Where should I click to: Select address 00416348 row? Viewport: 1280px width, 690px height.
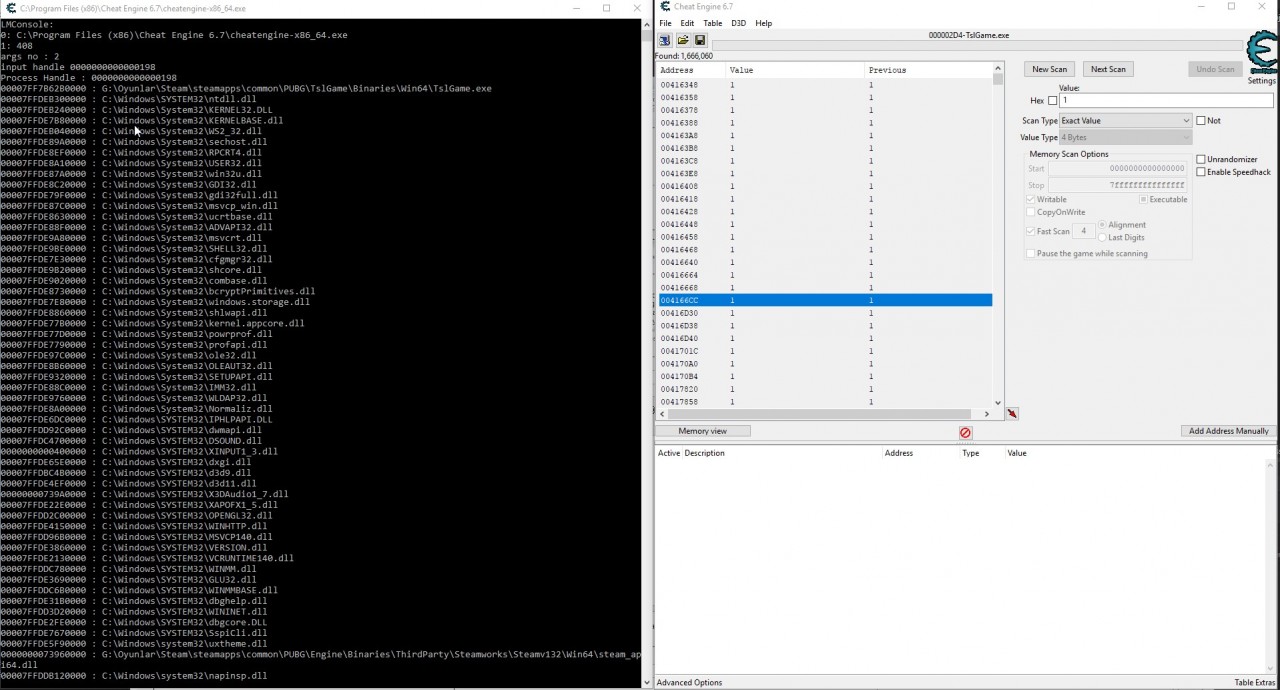(824, 85)
